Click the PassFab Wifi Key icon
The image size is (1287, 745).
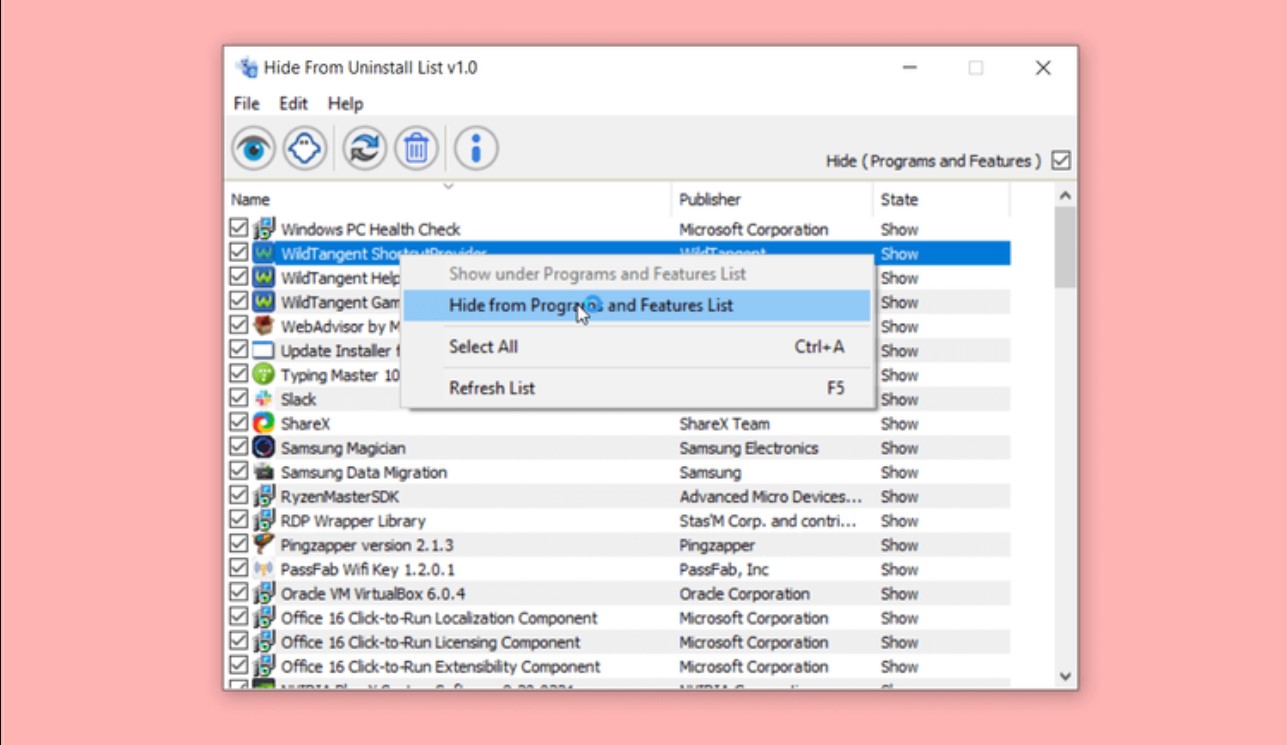point(263,569)
